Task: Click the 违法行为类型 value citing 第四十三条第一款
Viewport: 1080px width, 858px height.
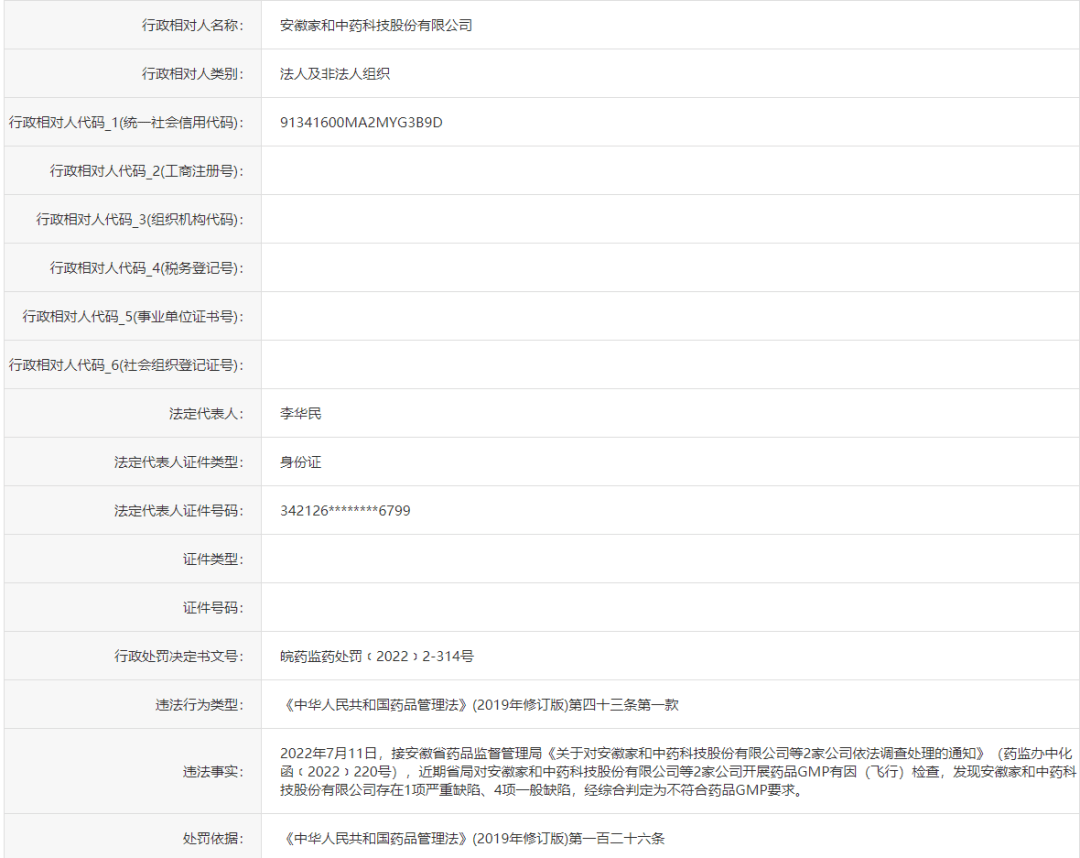Action: click(x=479, y=704)
